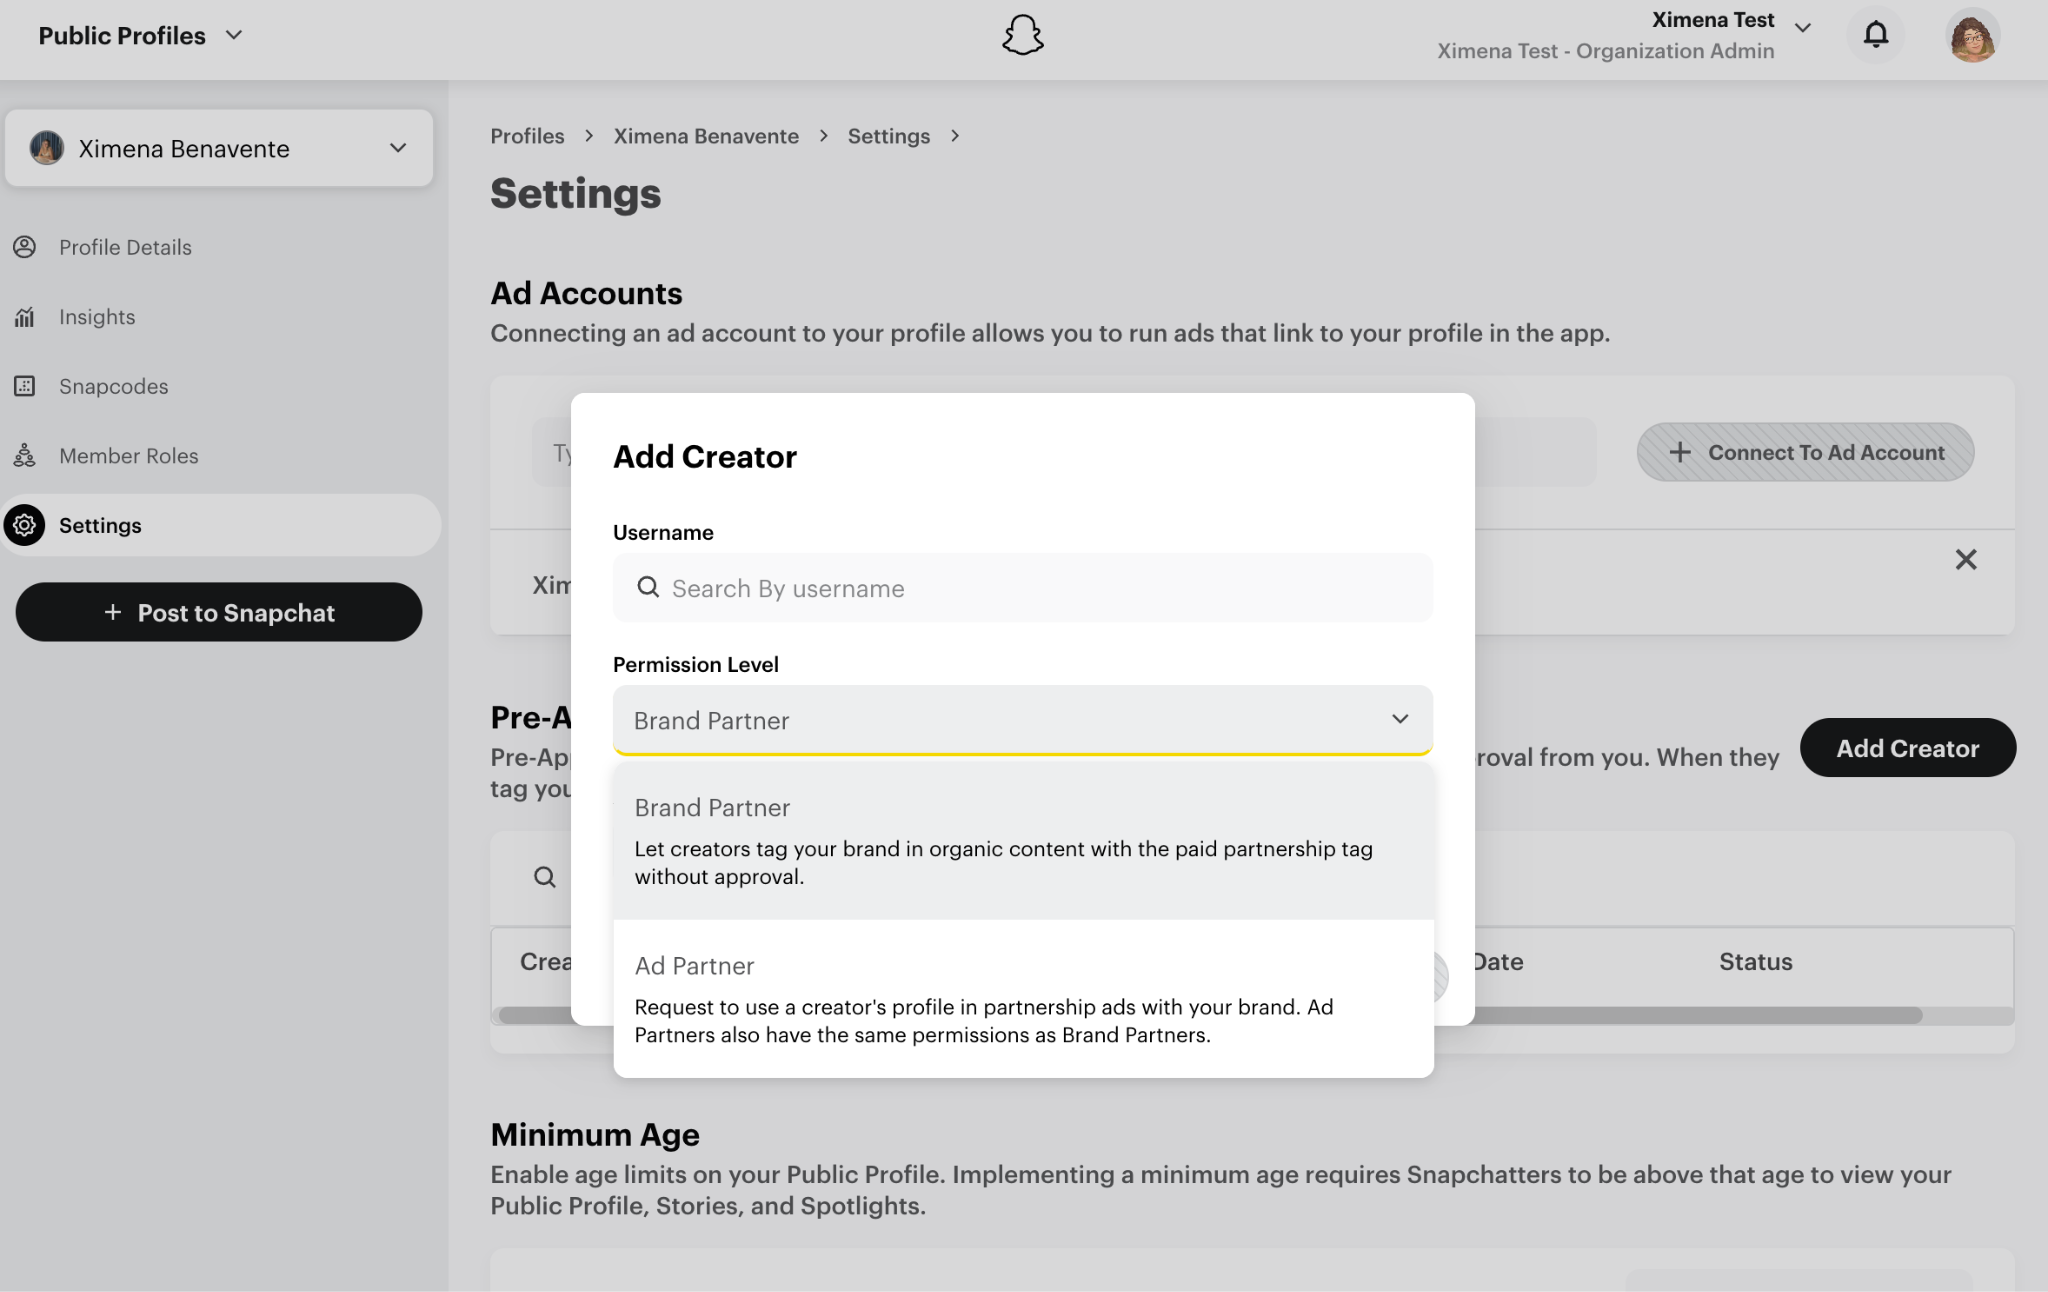Open Member Roles in the sidebar
The image size is (2048, 1292).
click(x=128, y=456)
